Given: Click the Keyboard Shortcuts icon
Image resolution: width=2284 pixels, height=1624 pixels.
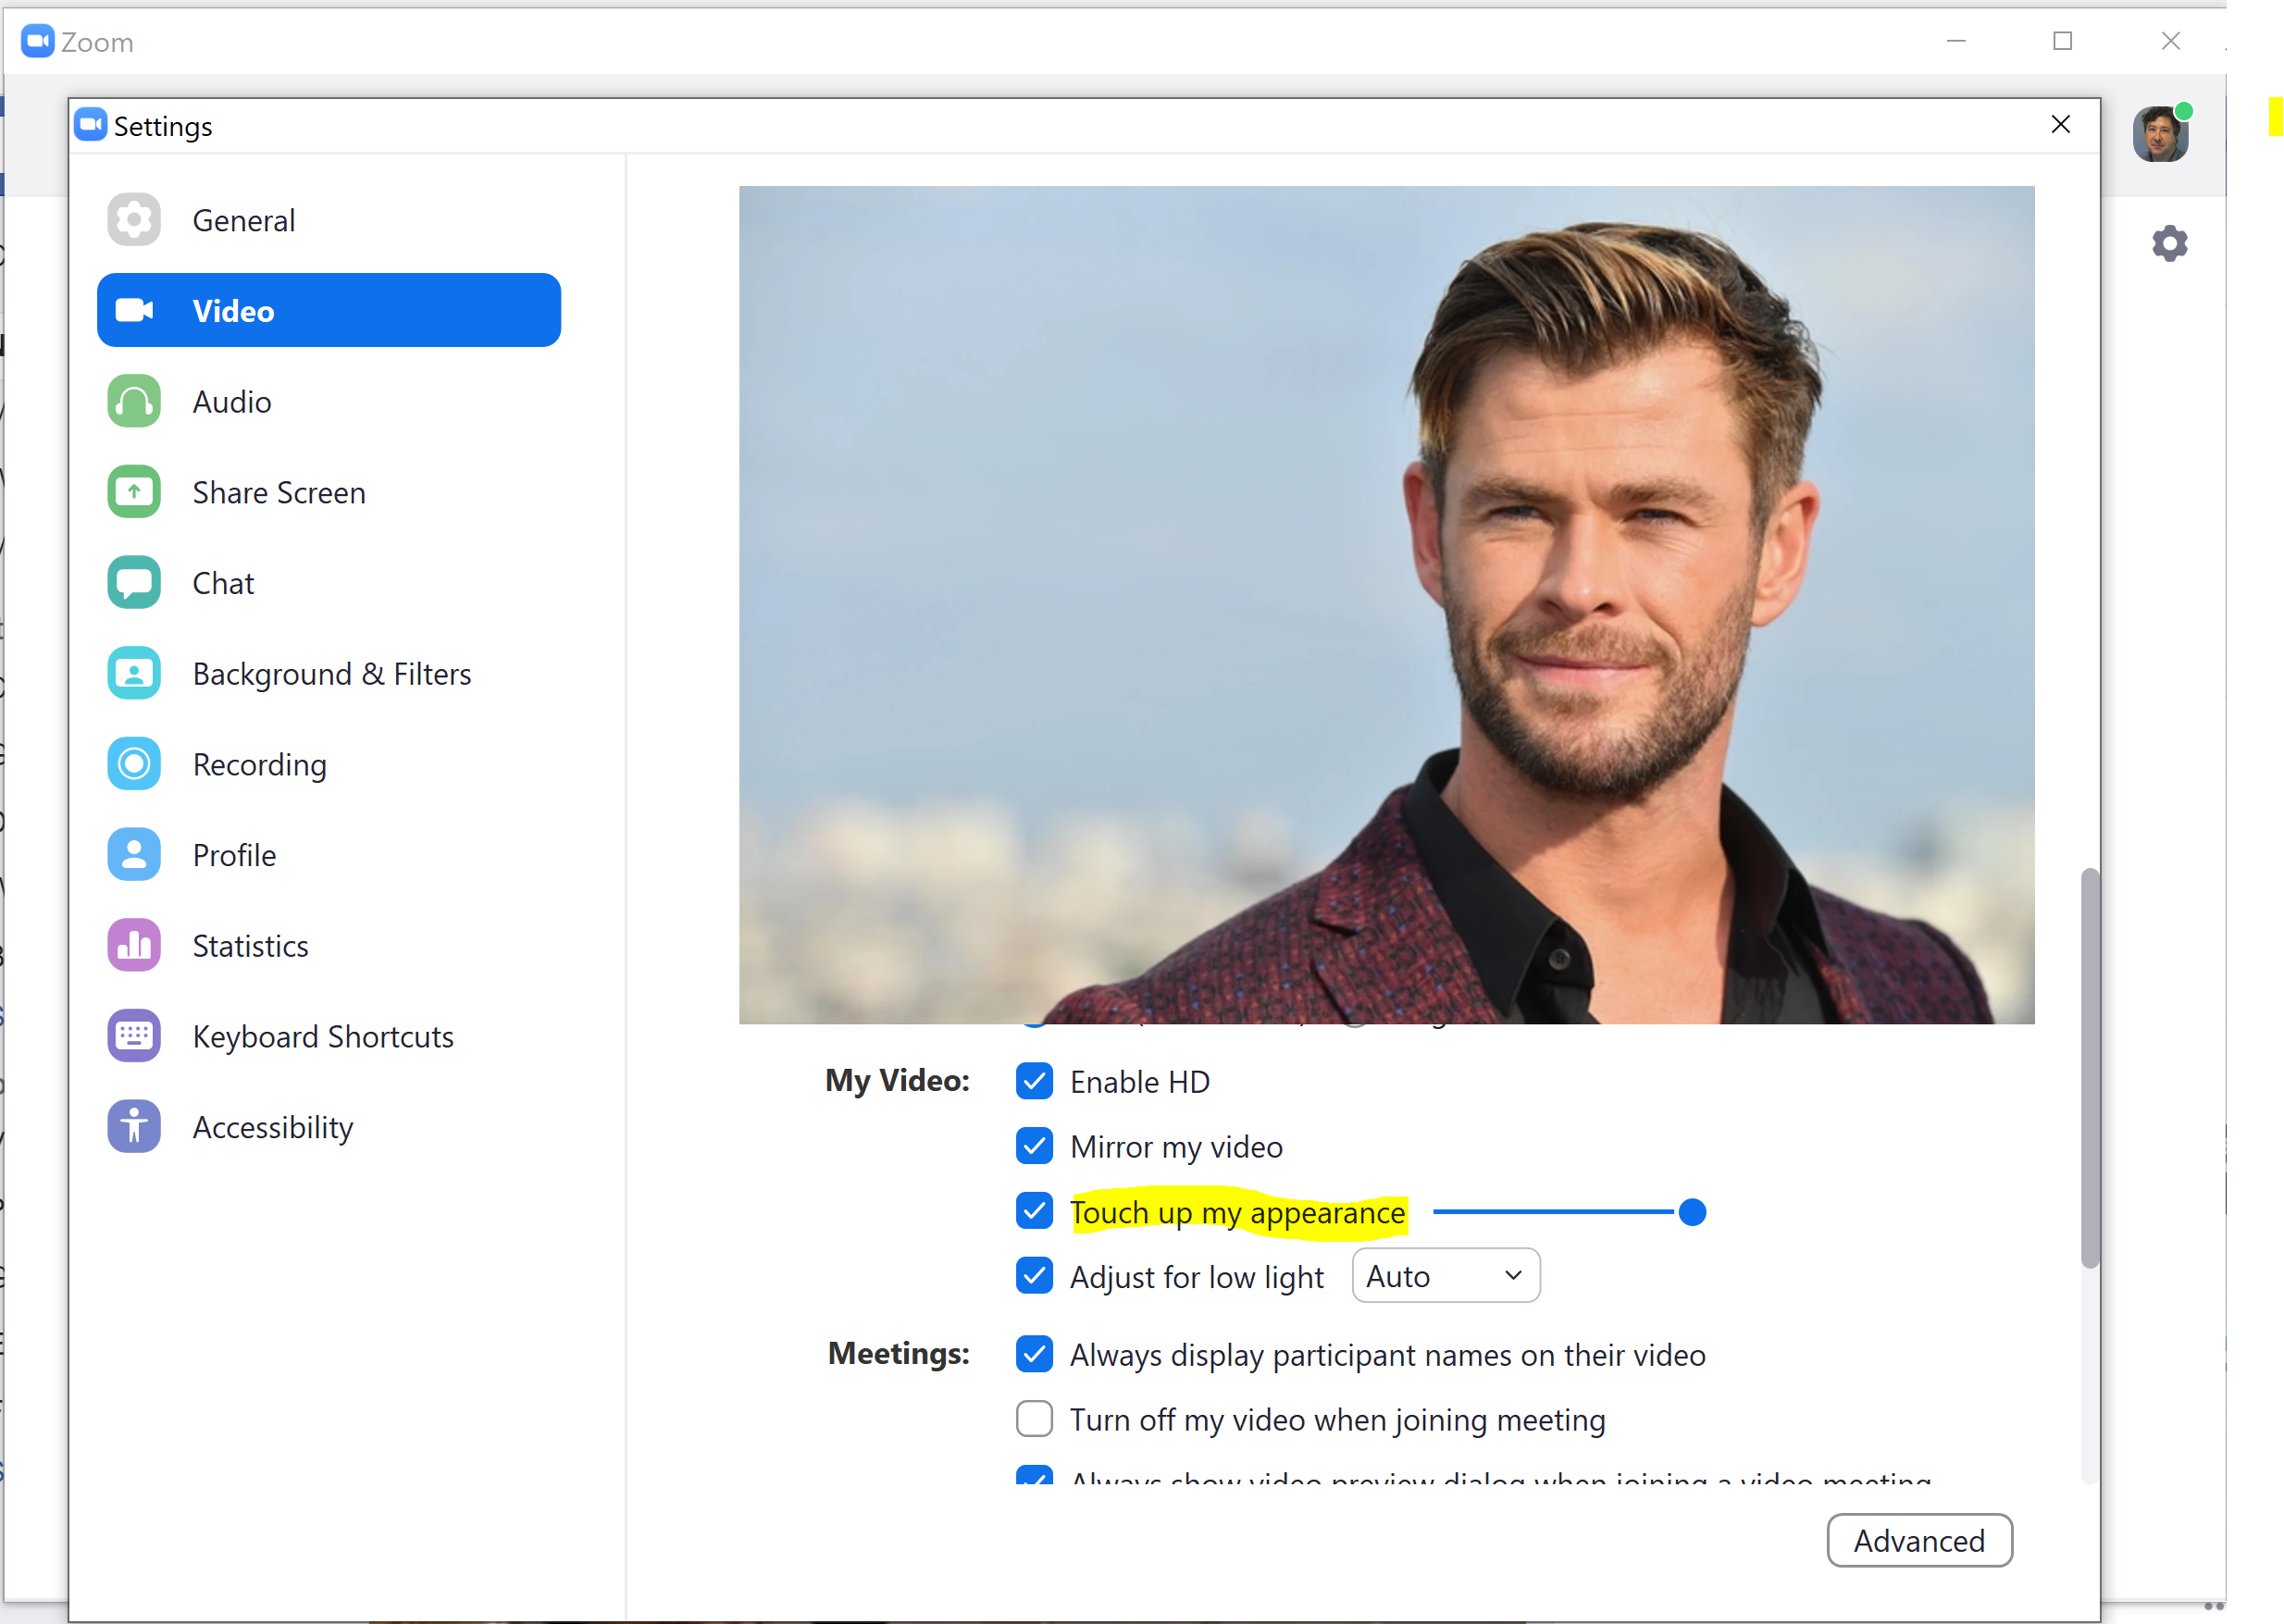Looking at the screenshot, I should 134,1036.
